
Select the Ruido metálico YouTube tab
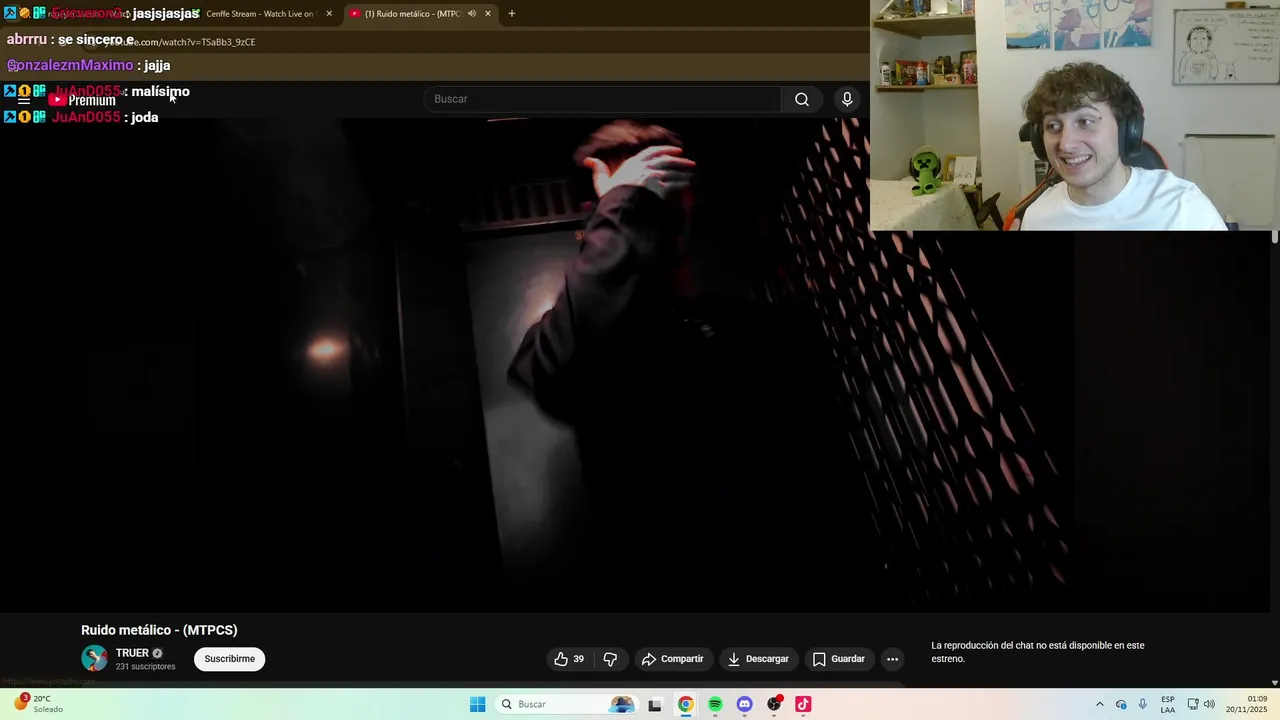click(411, 14)
